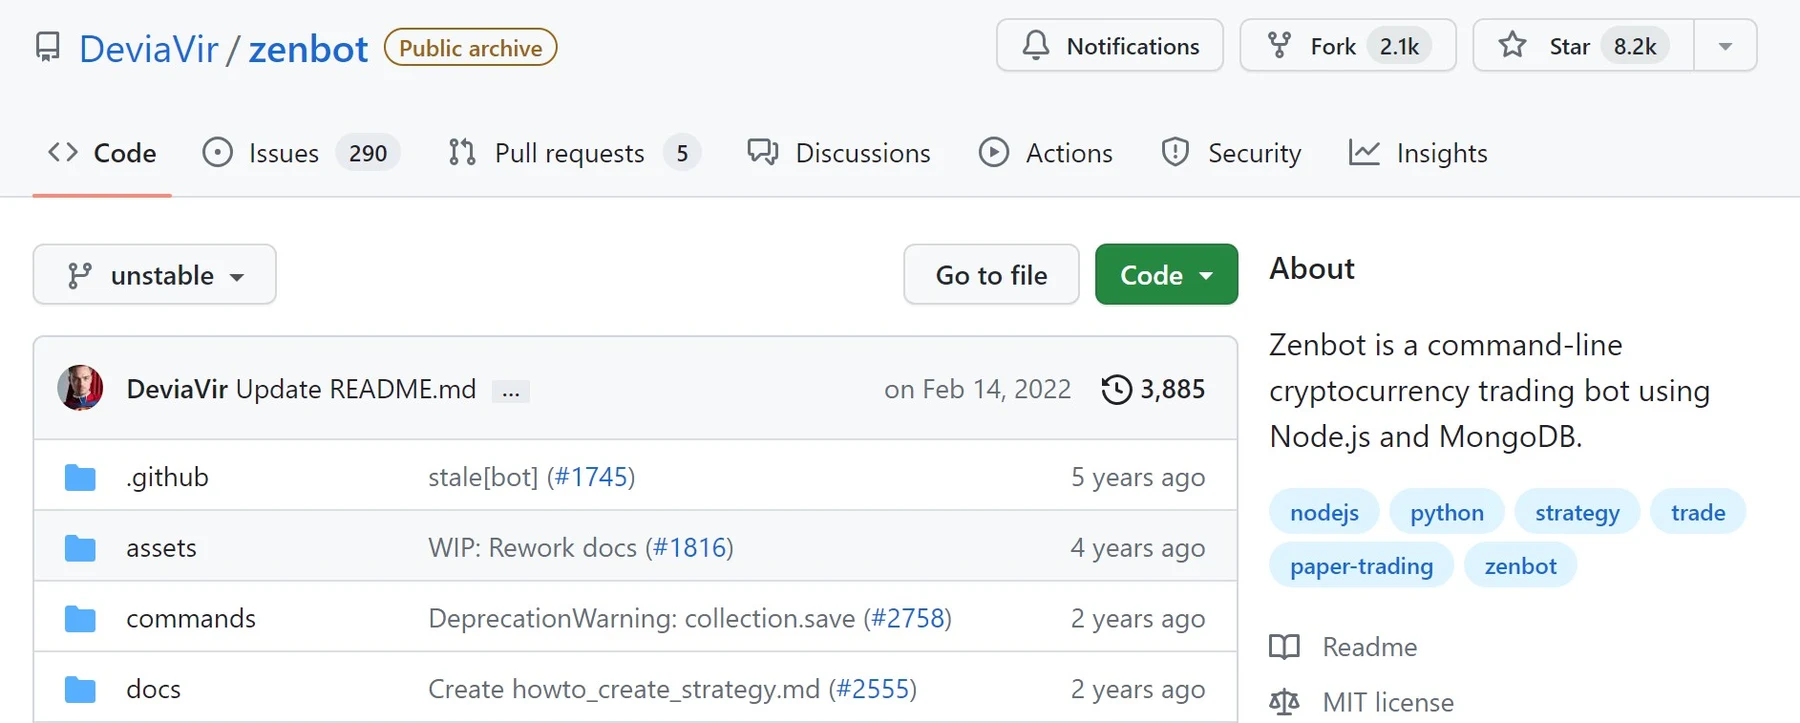
Task: Open the commands folder
Action: point(191,619)
